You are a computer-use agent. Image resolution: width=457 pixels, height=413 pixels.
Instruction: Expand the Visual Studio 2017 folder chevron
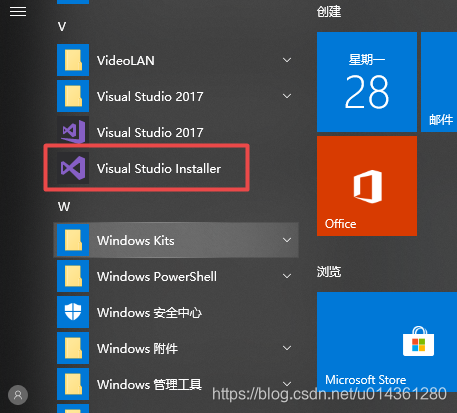(287, 96)
